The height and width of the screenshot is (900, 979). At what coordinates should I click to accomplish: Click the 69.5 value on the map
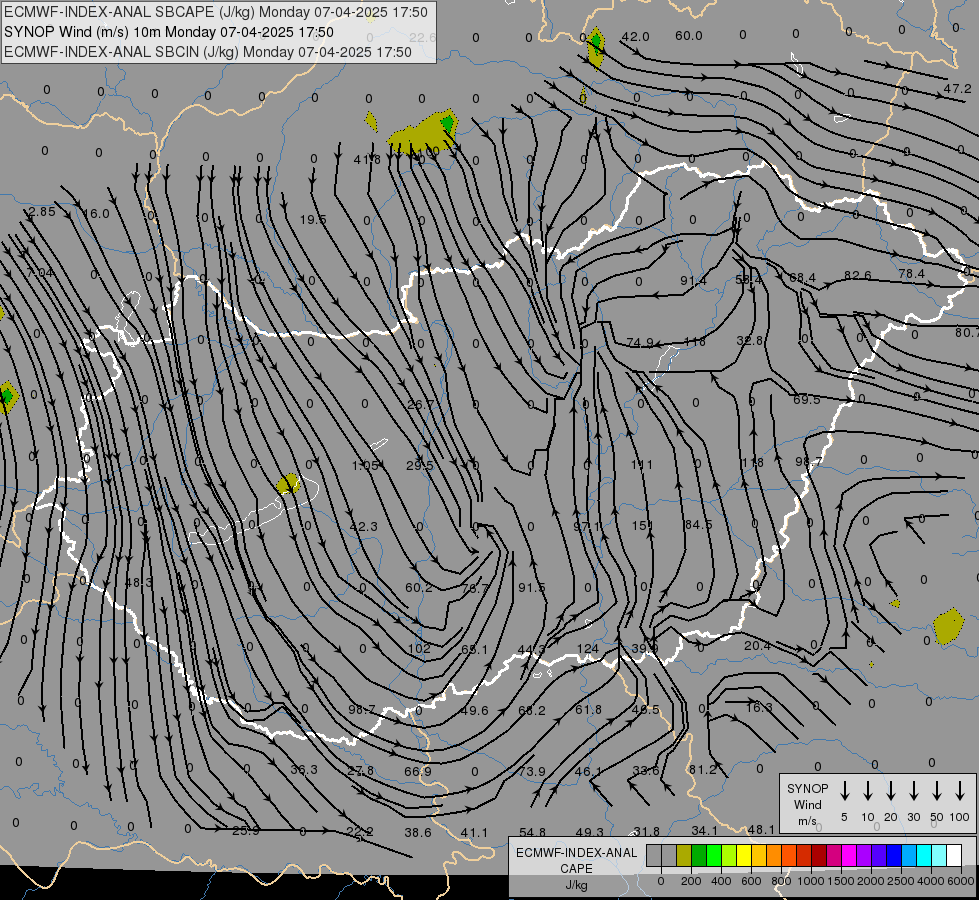[x=807, y=399]
